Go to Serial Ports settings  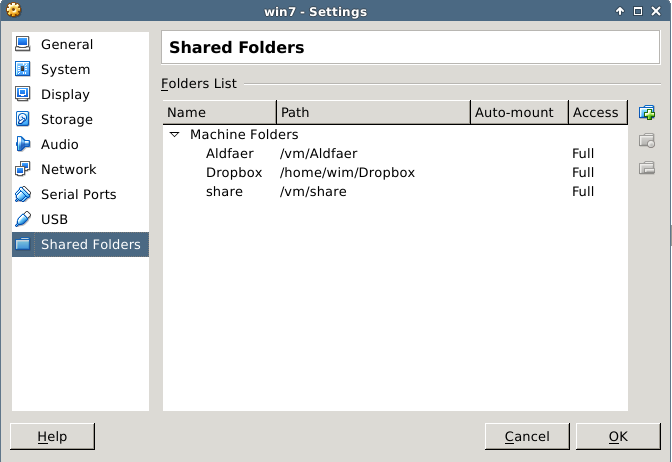pyautogui.click(x=78, y=194)
